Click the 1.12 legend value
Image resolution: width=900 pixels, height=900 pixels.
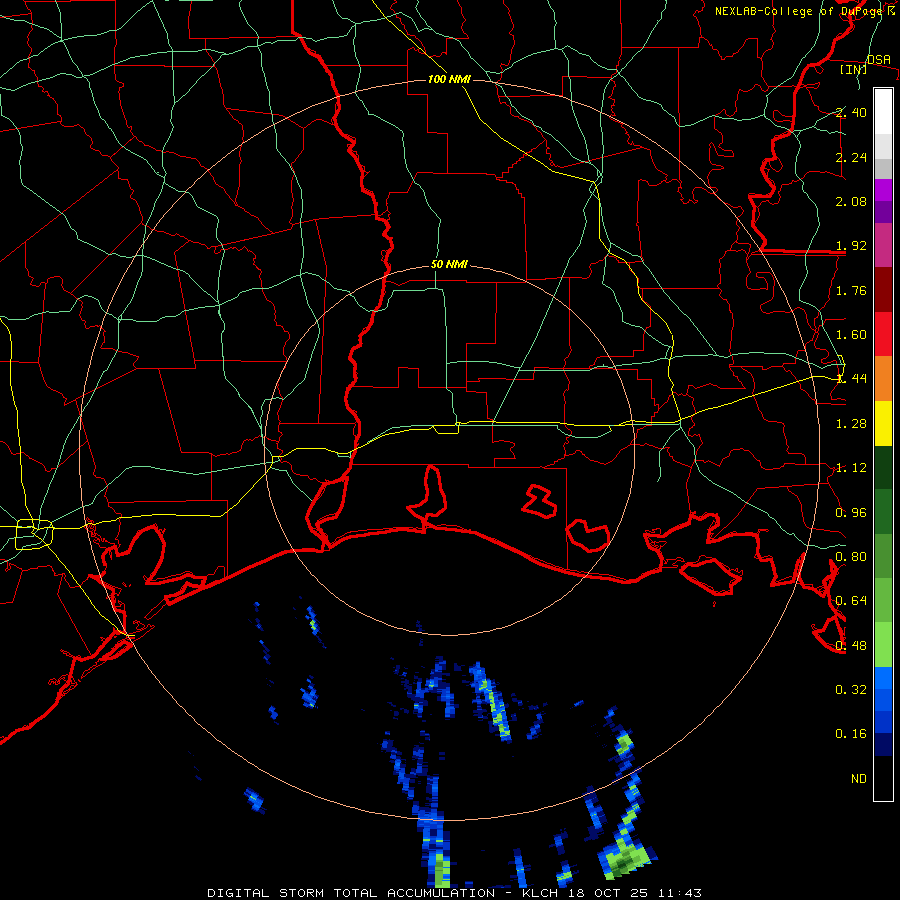click(x=851, y=468)
